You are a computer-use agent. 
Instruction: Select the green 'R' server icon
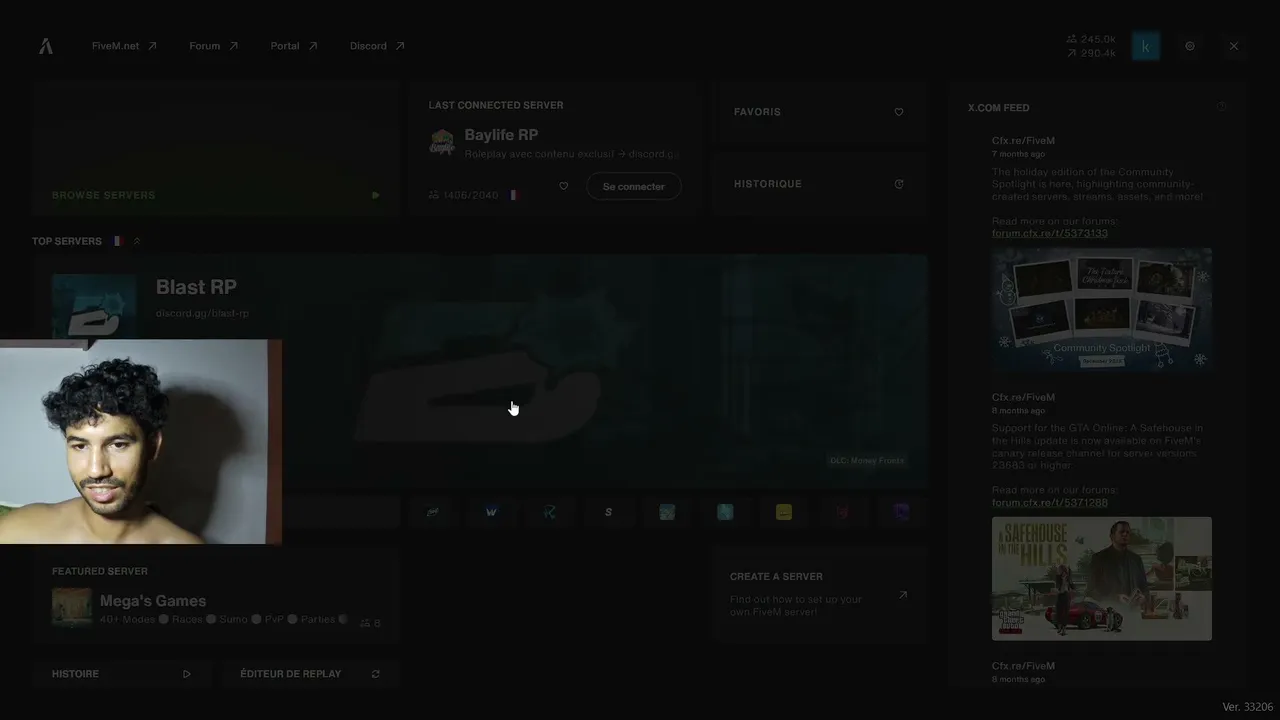click(x=550, y=512)
